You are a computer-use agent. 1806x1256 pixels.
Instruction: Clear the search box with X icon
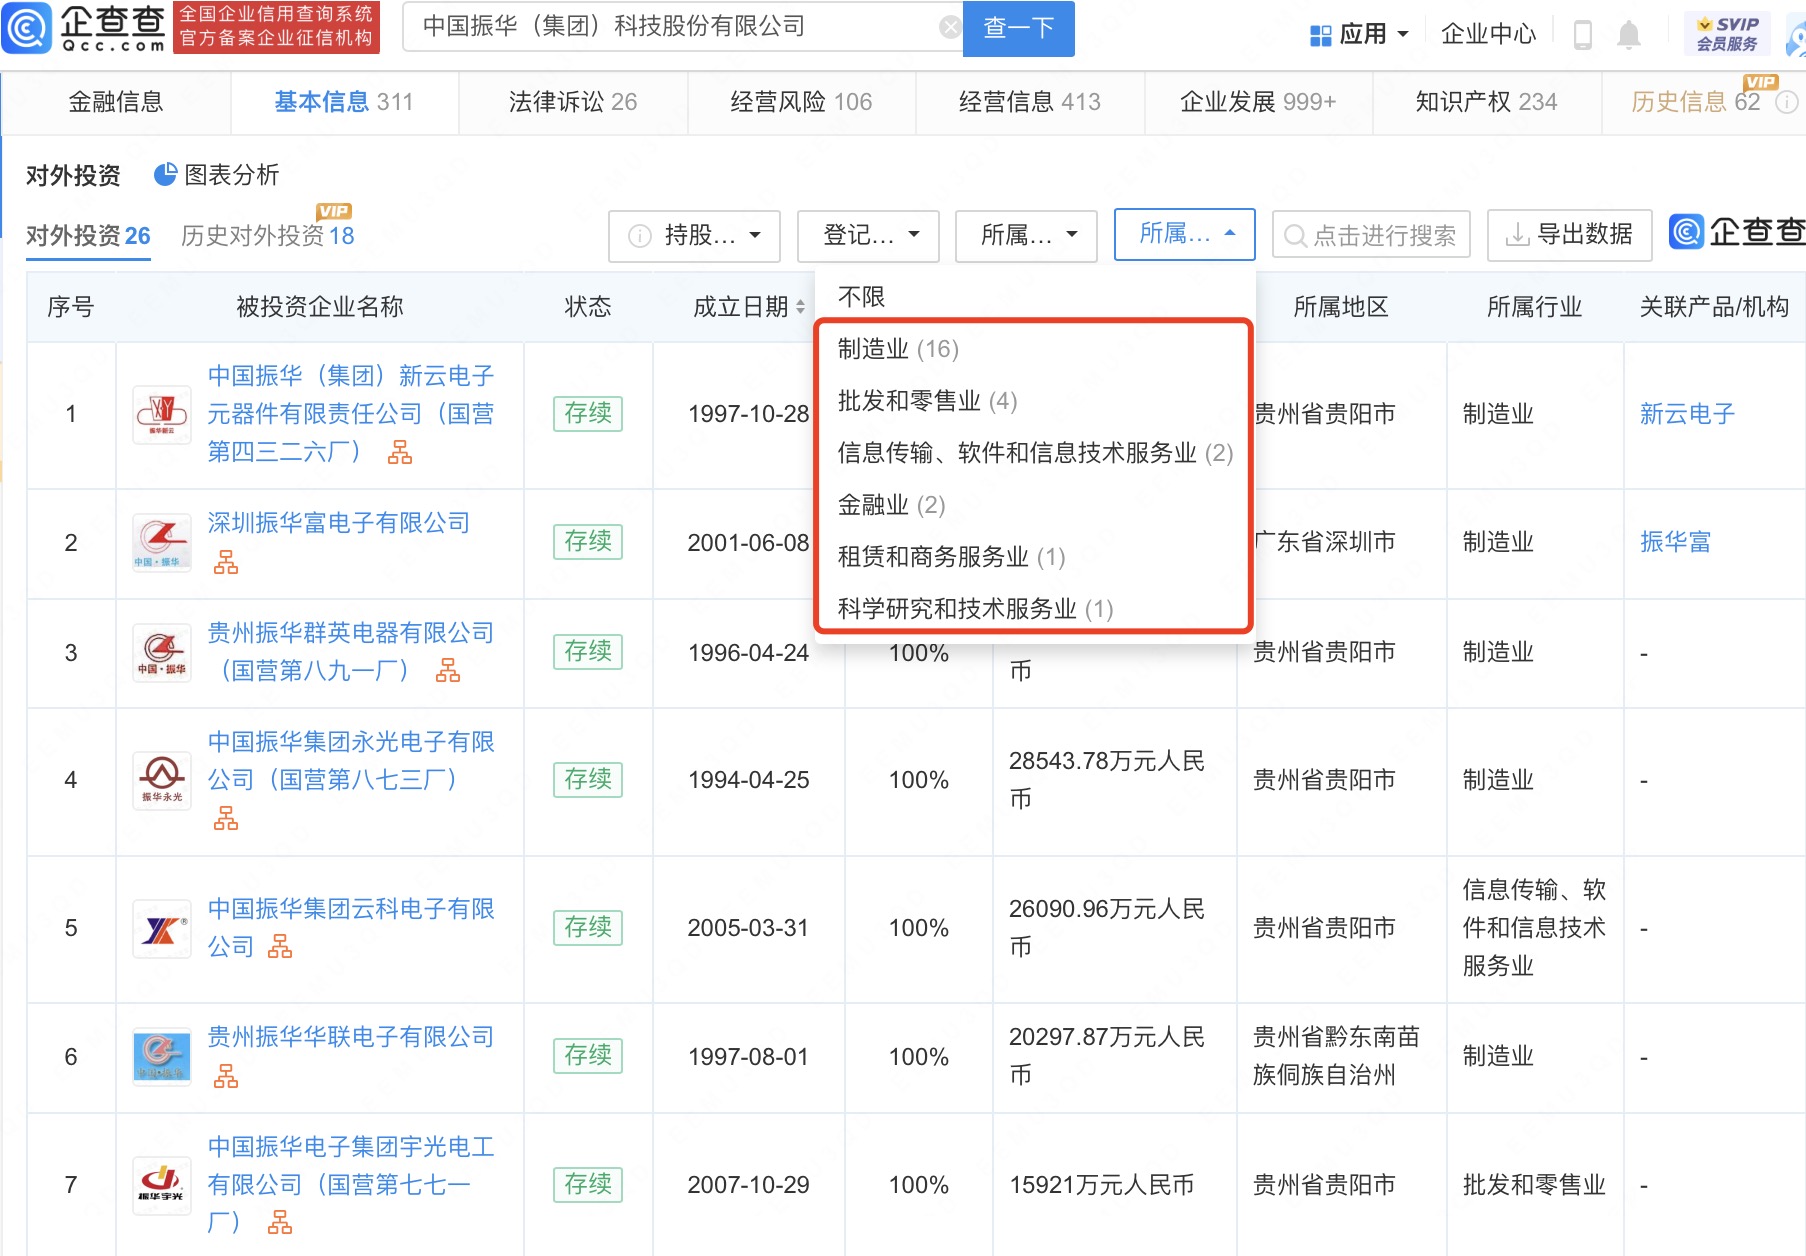point(950,27)
